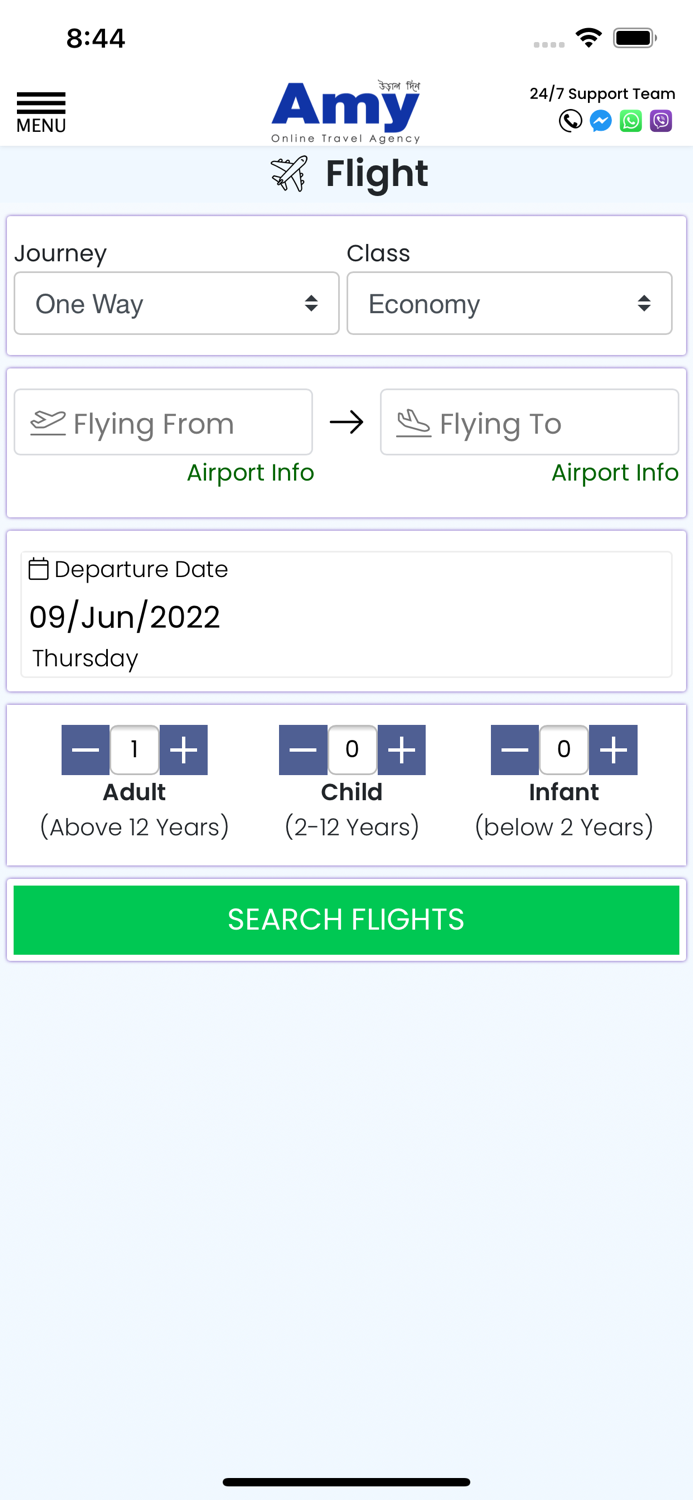Decrease Adult passenger count
The image size is (693, 1500).
point(85,750)
